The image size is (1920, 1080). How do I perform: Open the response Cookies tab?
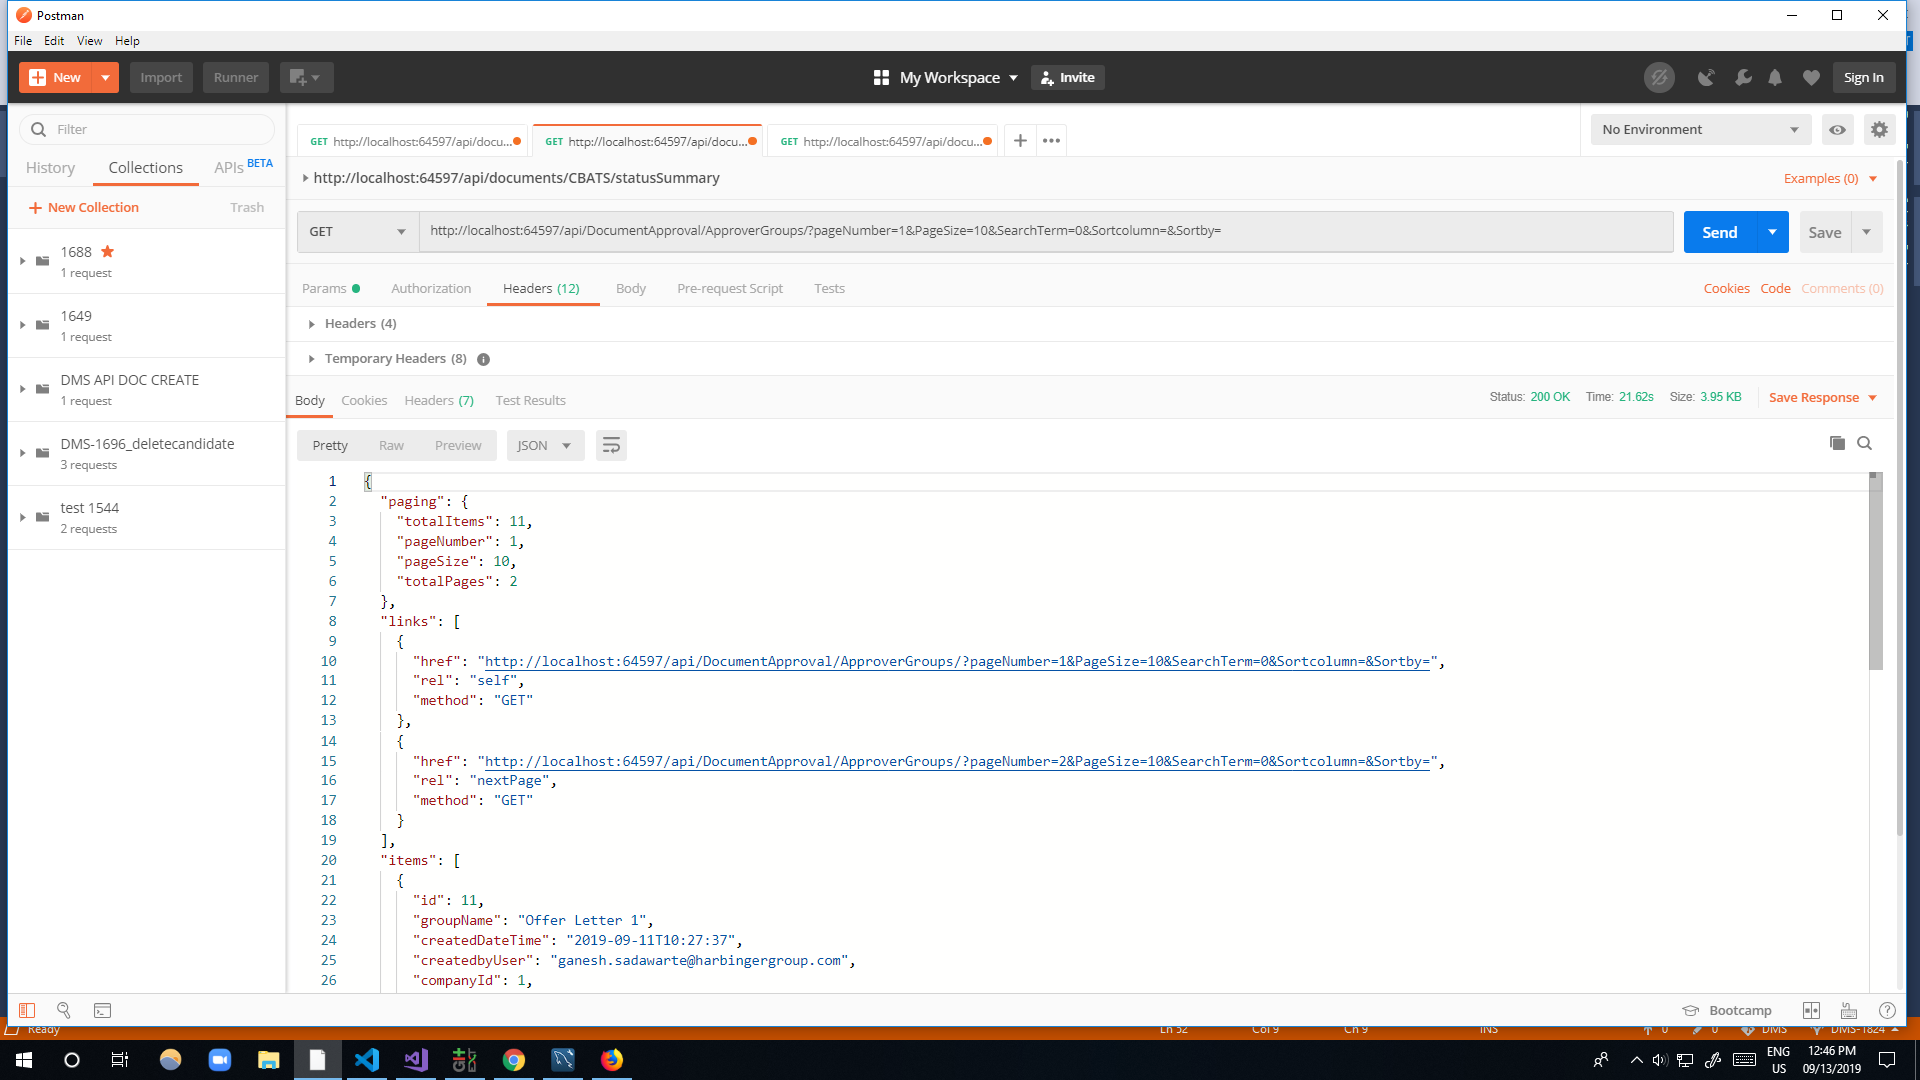[x=364, y=401]
